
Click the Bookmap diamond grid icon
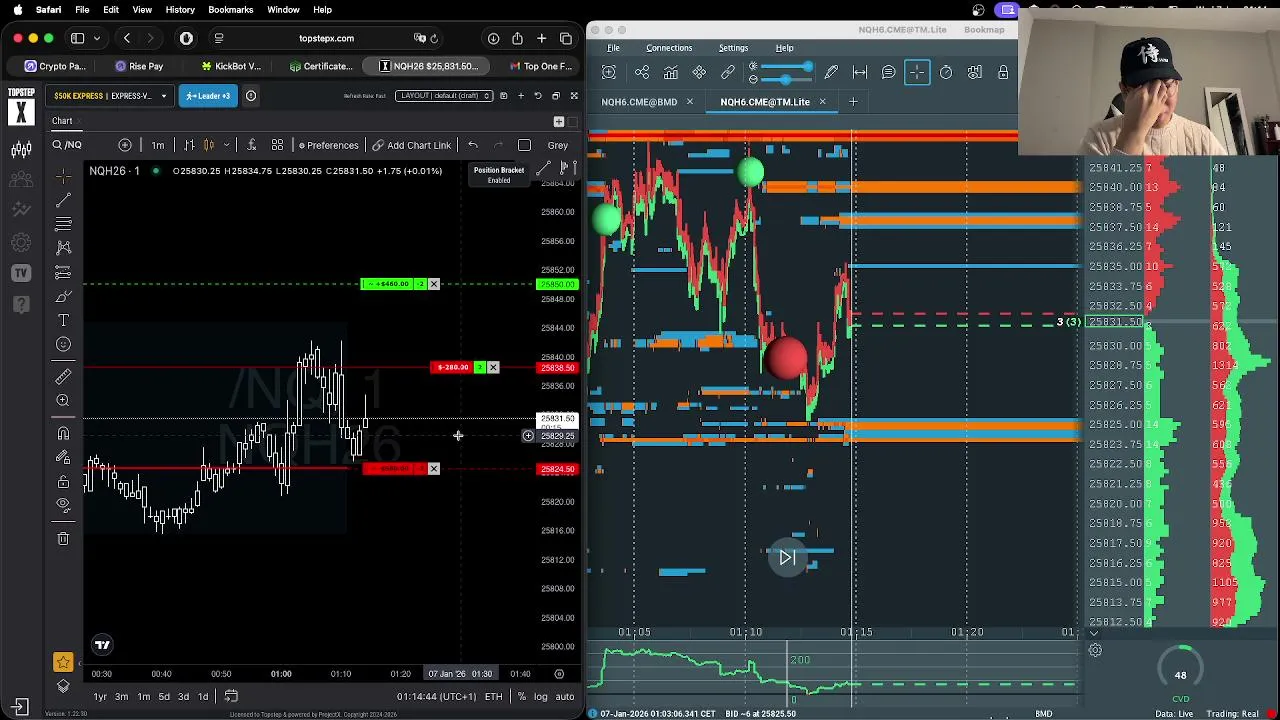coord(699,72)
